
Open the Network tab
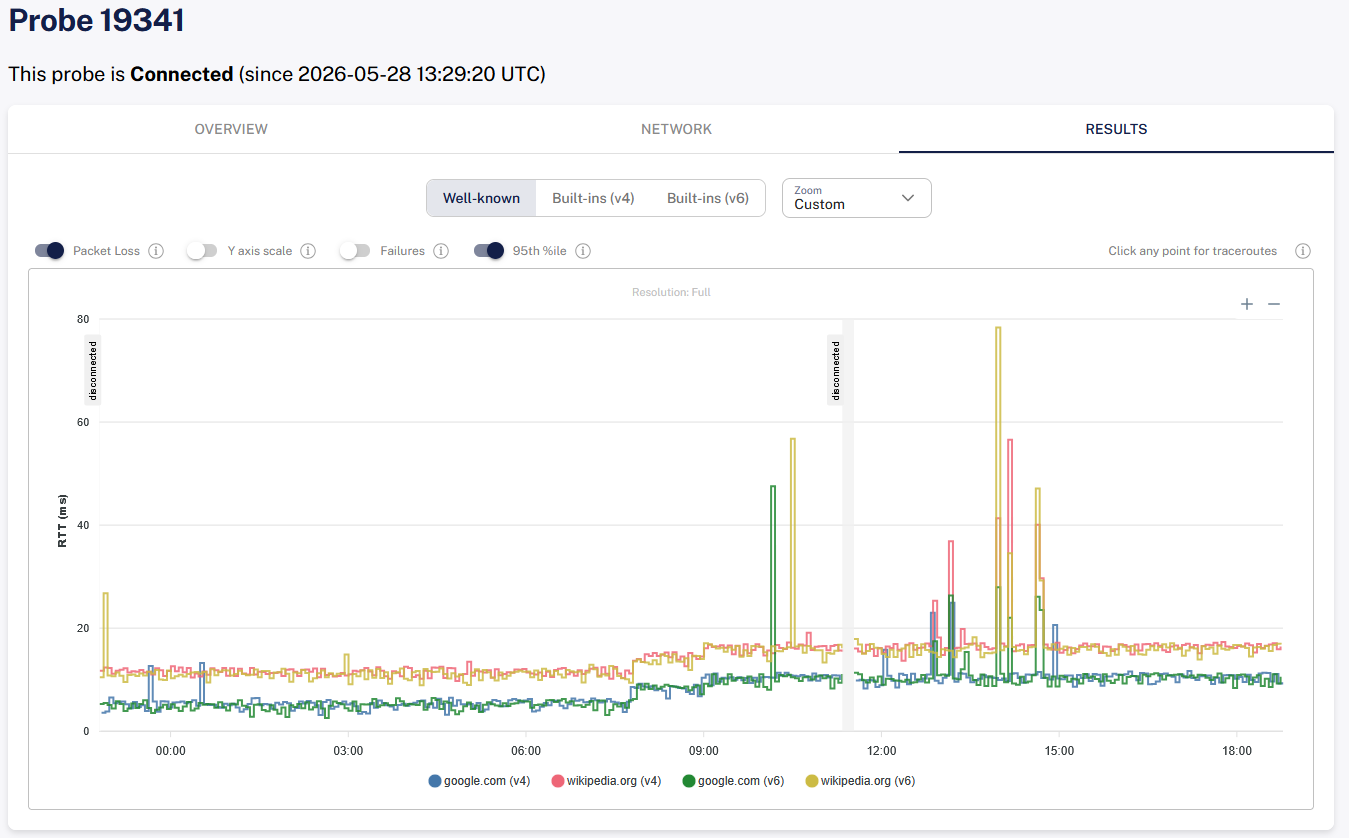click(677, 129)
